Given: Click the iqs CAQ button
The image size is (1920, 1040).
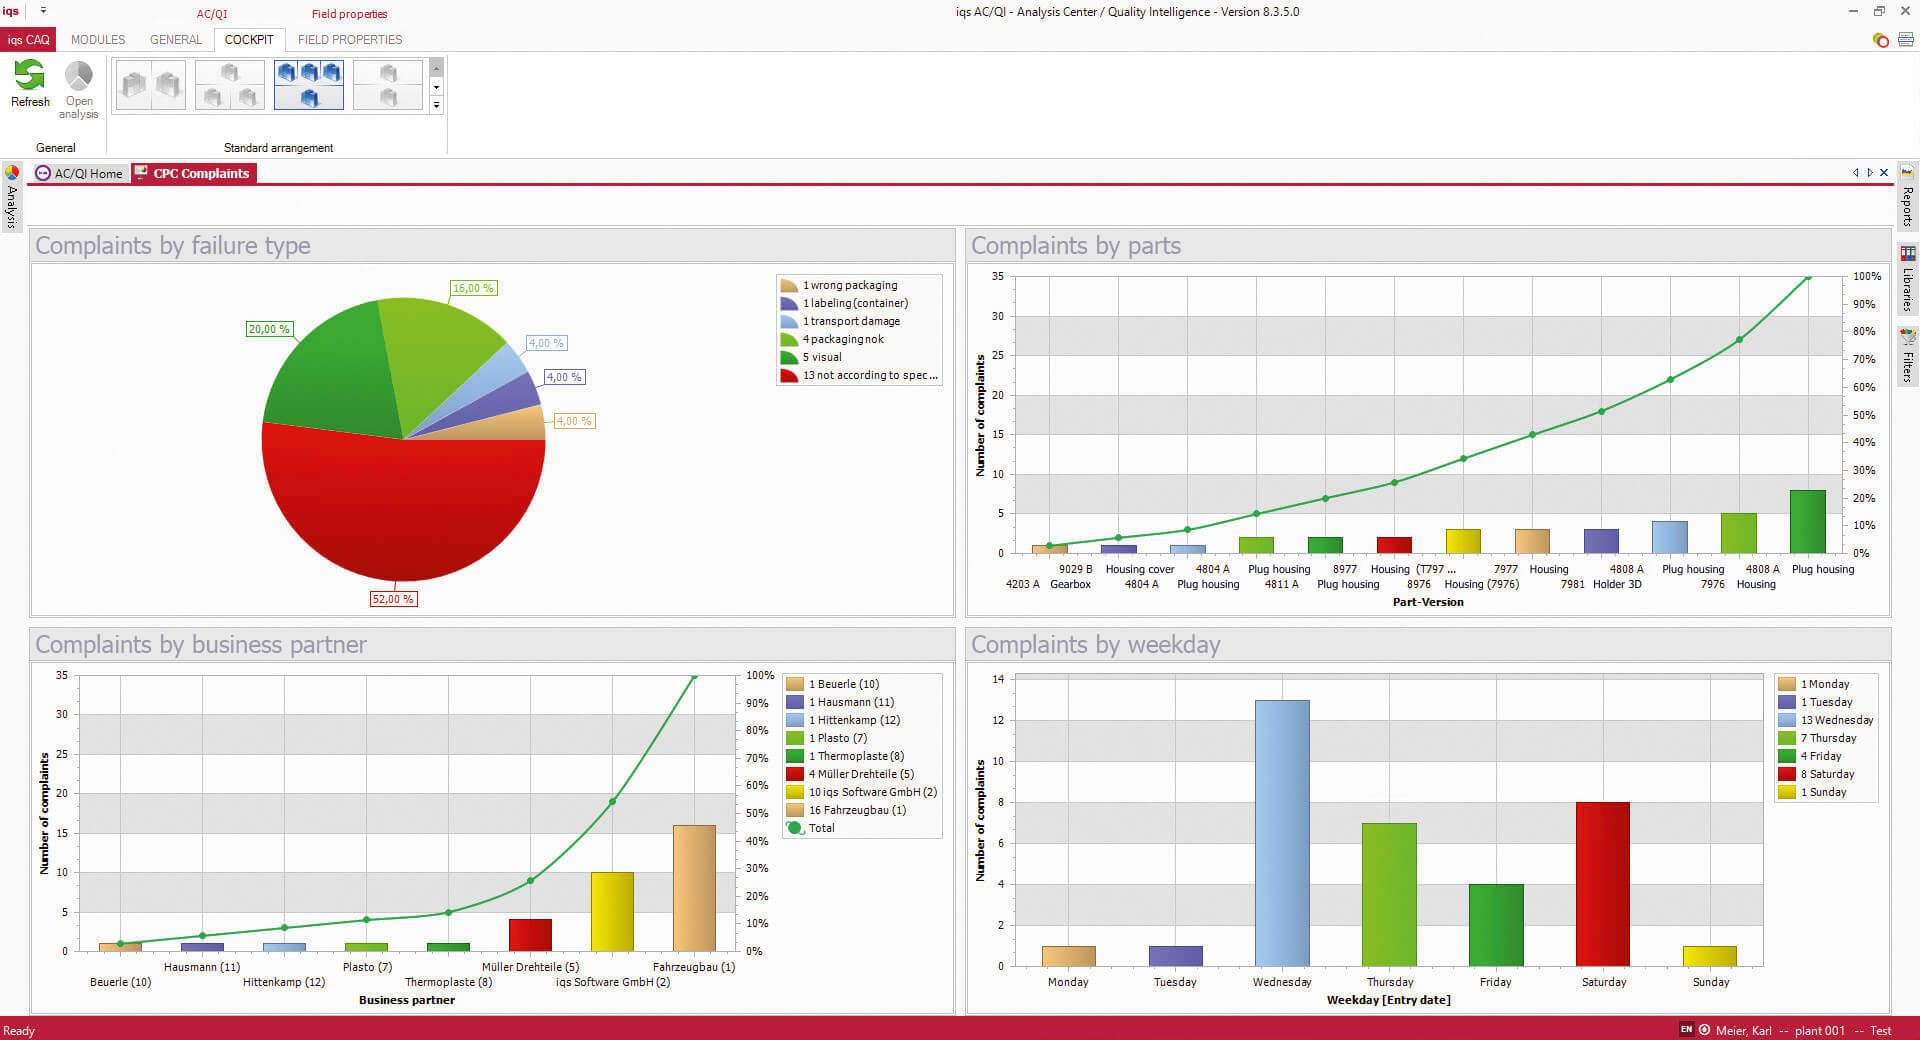Looking at the screenshot, I should (x=29, y=39).
